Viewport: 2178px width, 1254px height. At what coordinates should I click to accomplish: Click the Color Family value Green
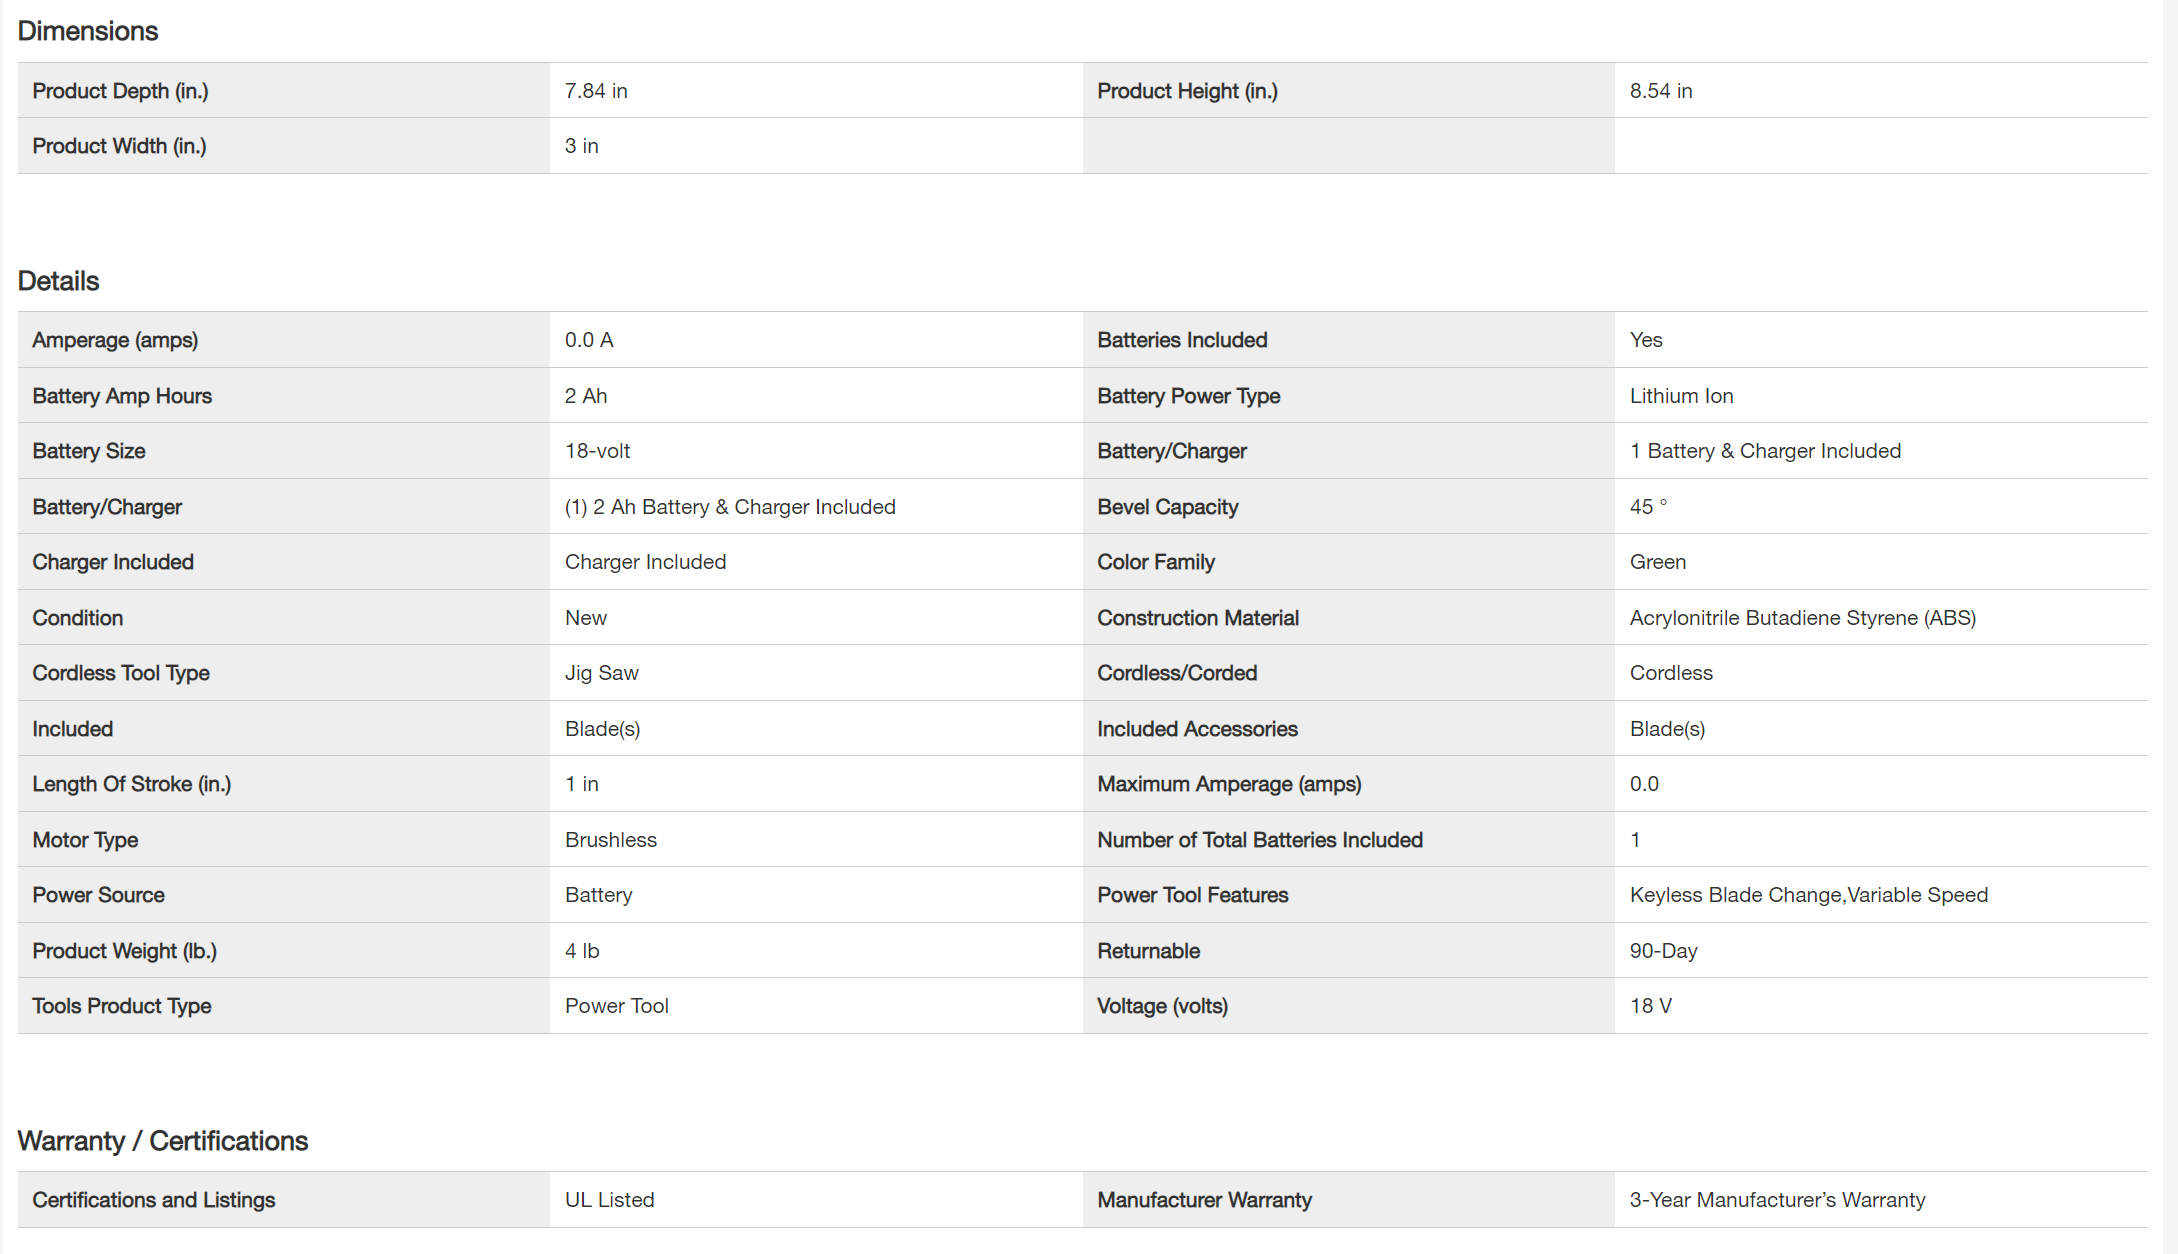click(x=1657, y=562)
